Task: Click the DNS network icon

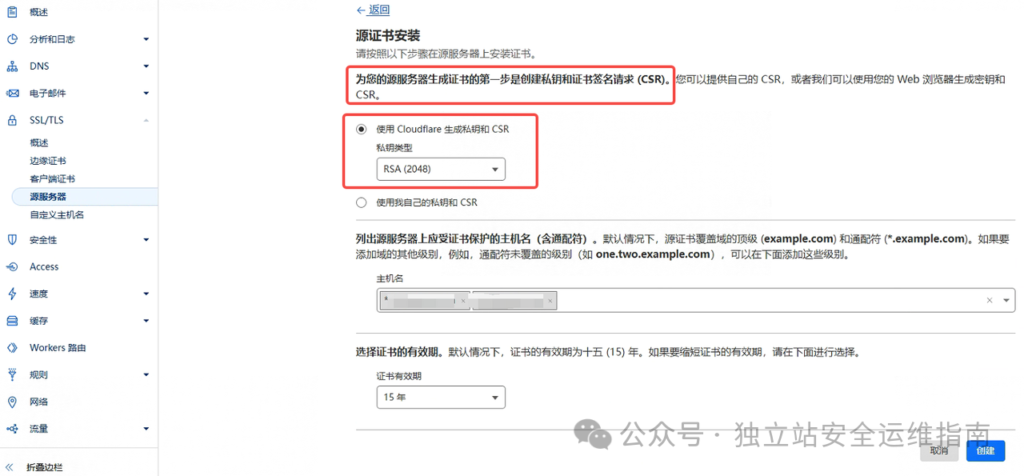Action: coord(12,67)
